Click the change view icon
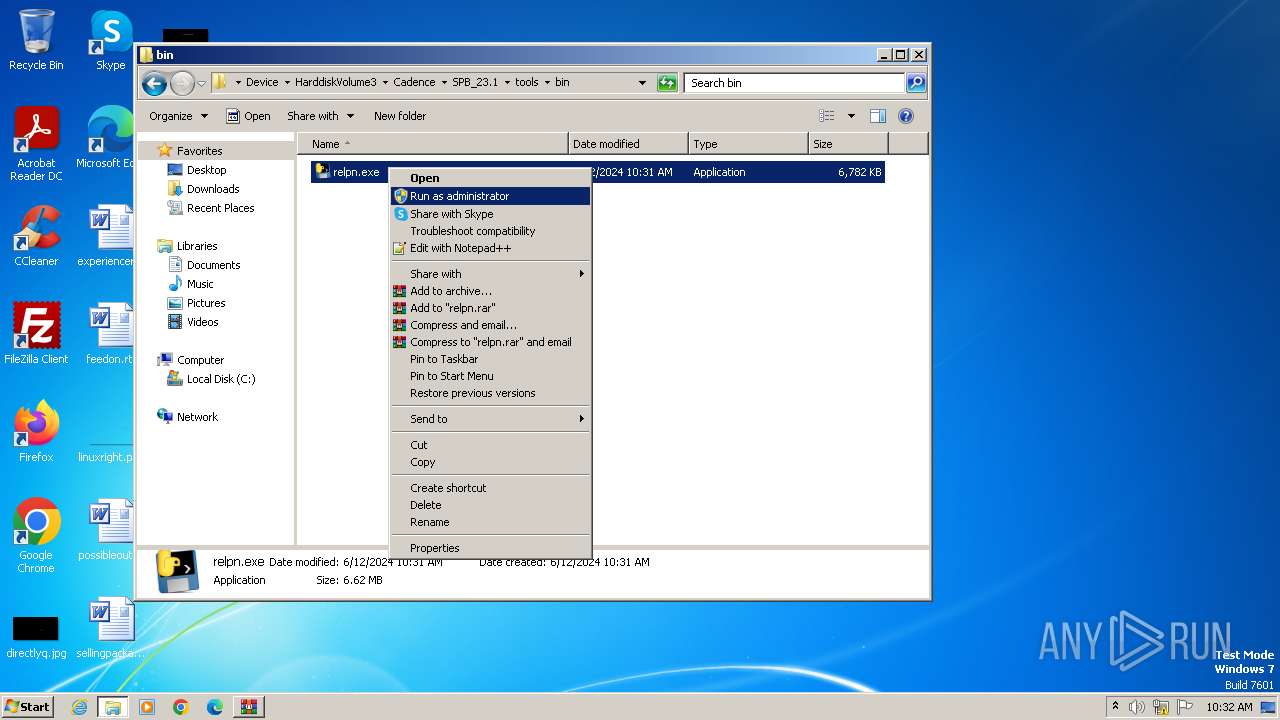 click(x=826, y=116)
